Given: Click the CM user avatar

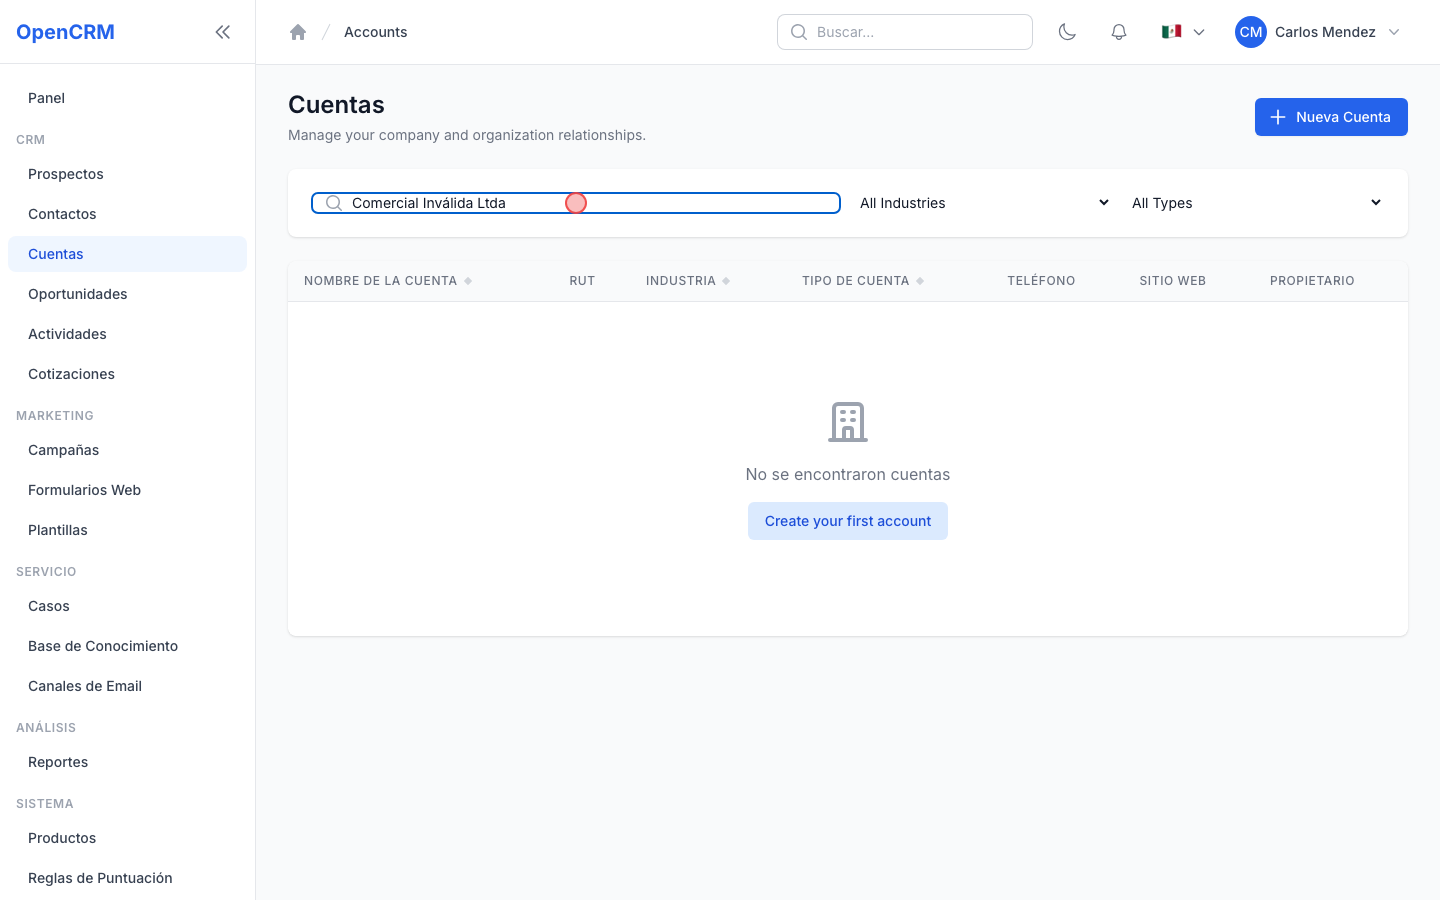Looking at the screenshot, I should coord(1251,32).
